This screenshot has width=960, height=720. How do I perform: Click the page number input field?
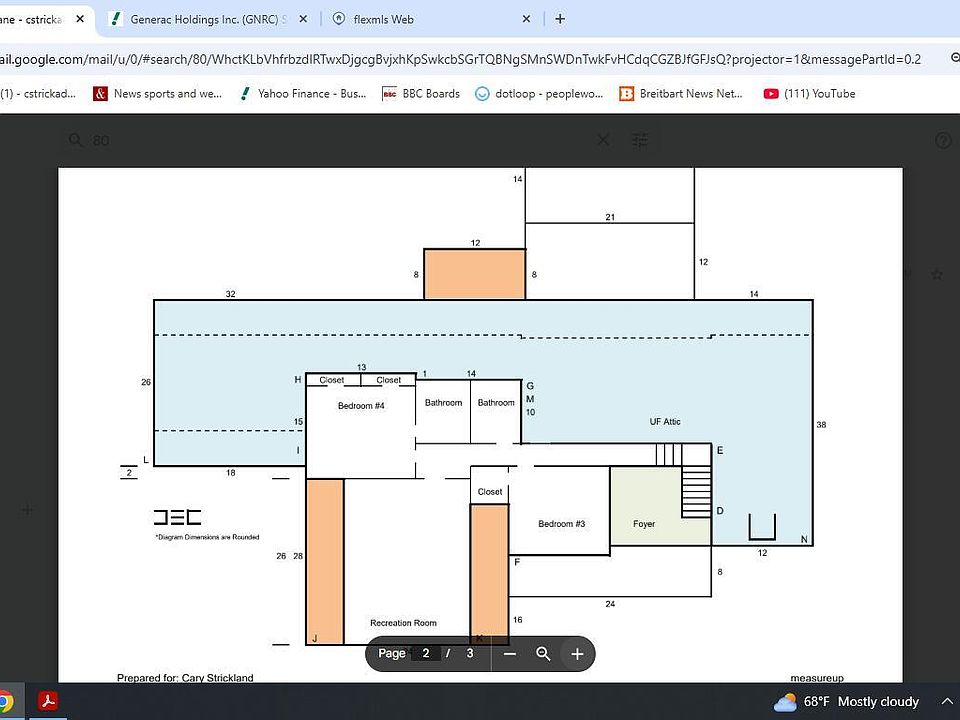[426, 654]
